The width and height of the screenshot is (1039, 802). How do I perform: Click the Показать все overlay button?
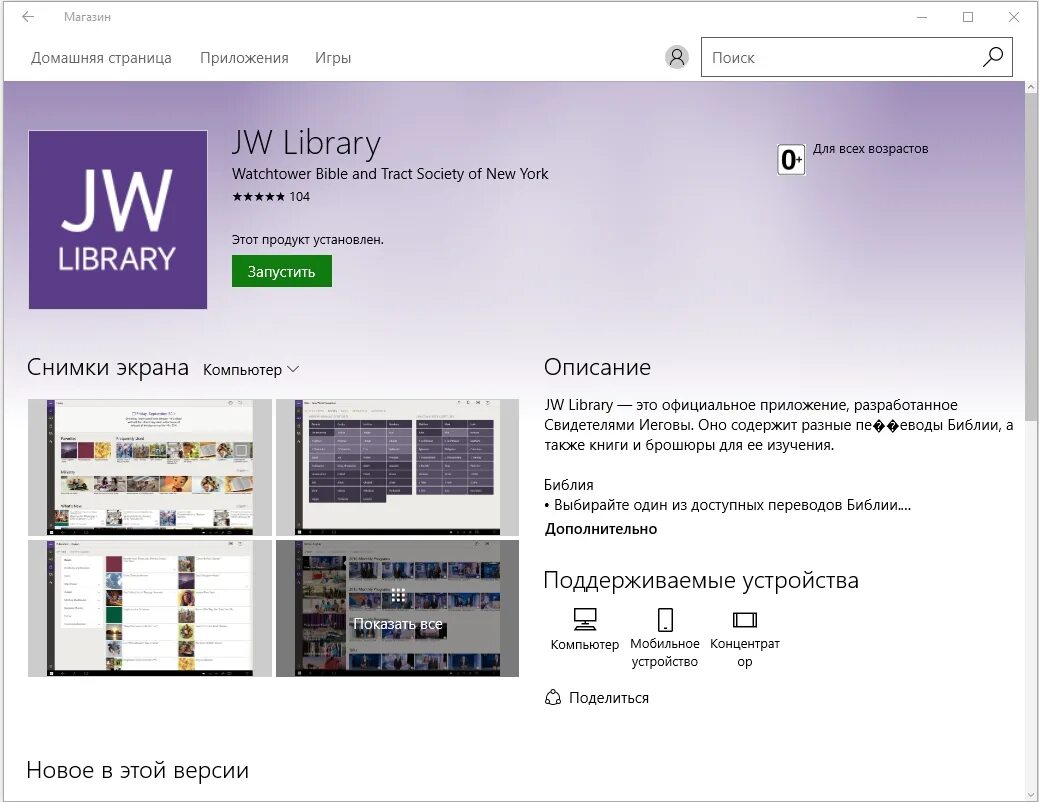[399, 624]
